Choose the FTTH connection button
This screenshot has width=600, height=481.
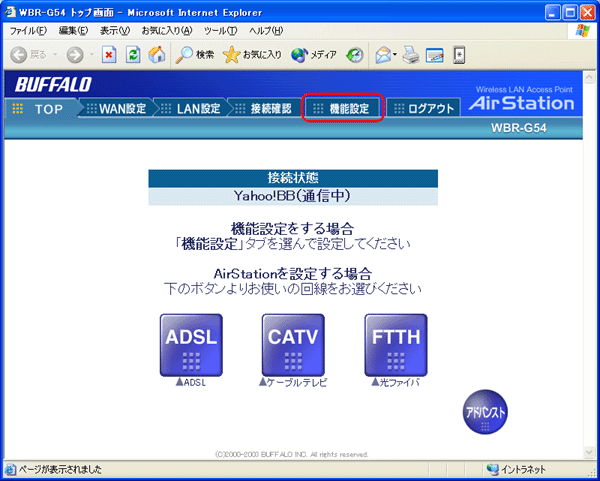396,345
